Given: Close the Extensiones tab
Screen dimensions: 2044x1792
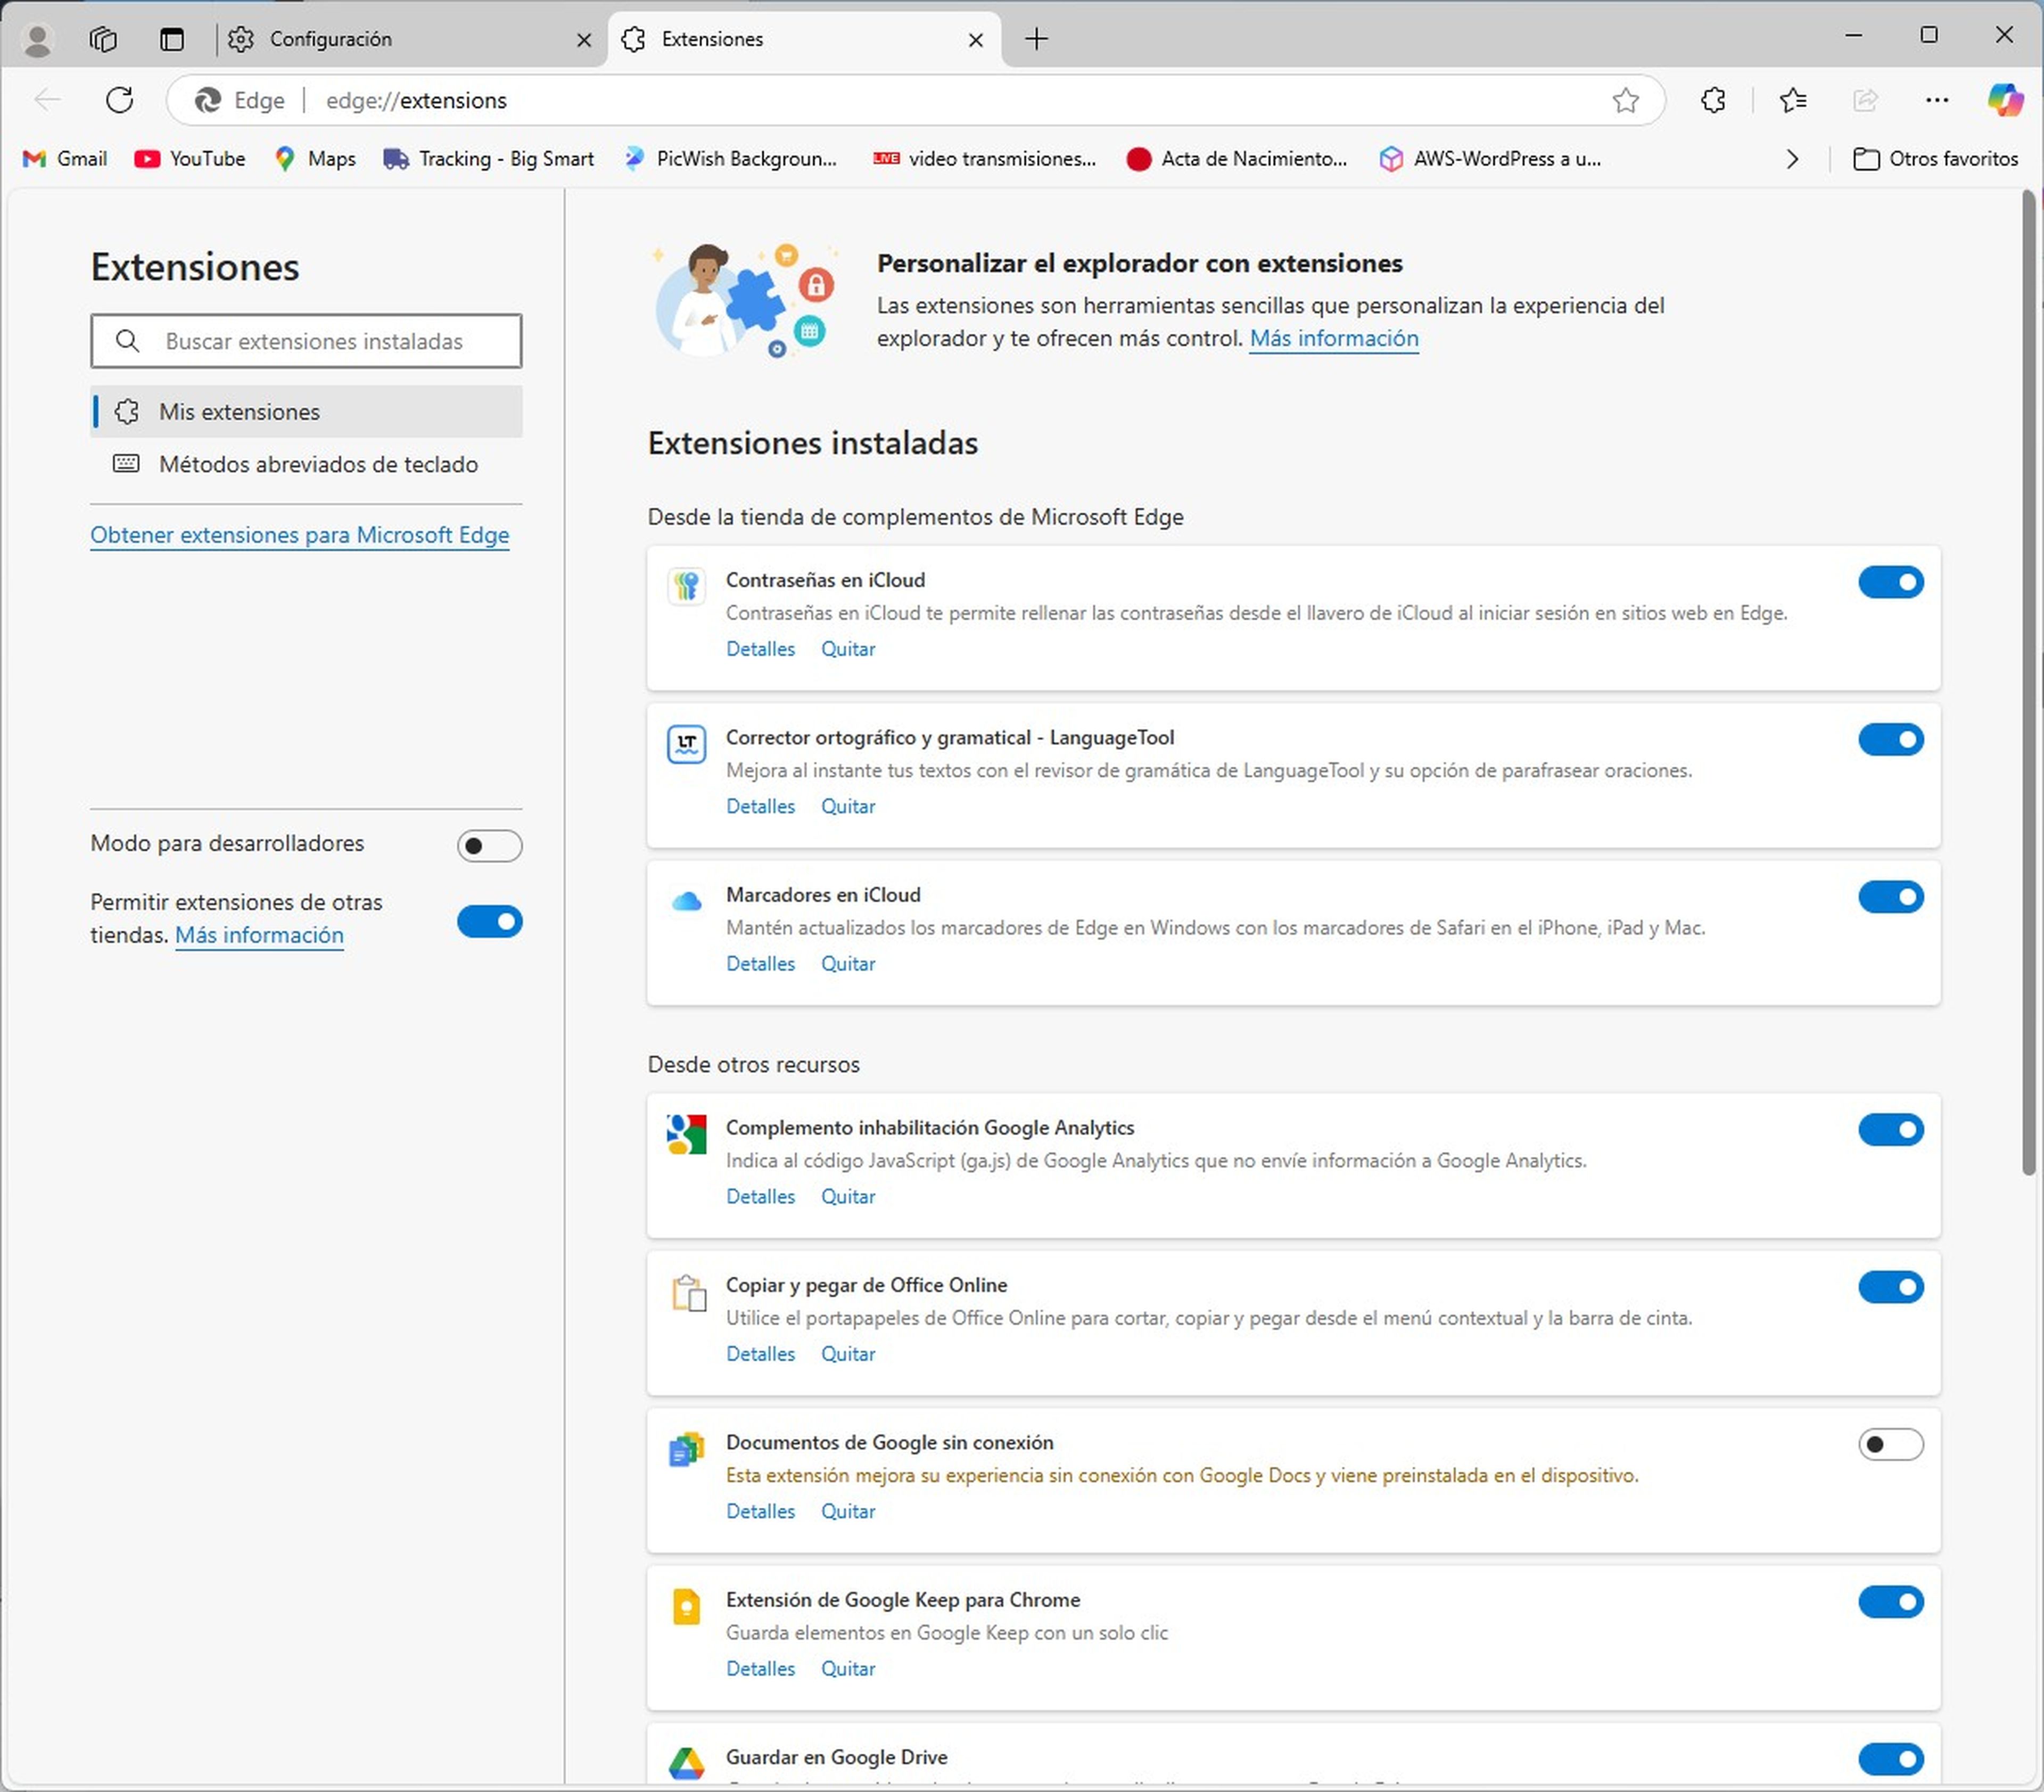Looking at the screenshot, I should click(x=976, y=40).
